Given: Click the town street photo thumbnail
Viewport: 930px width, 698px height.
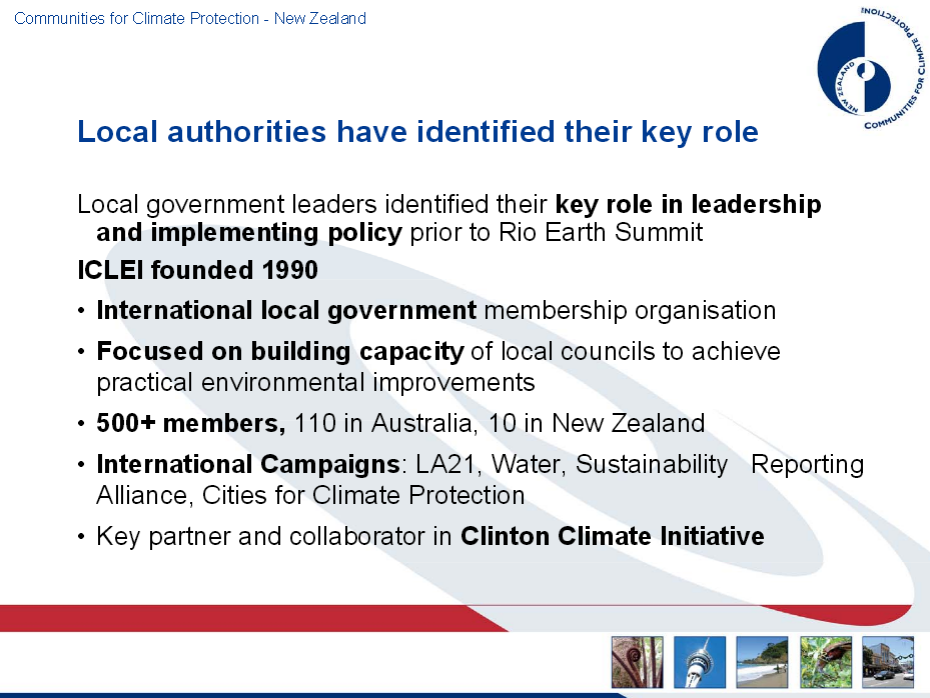Looking at the screenshot, I should (888, 662).
